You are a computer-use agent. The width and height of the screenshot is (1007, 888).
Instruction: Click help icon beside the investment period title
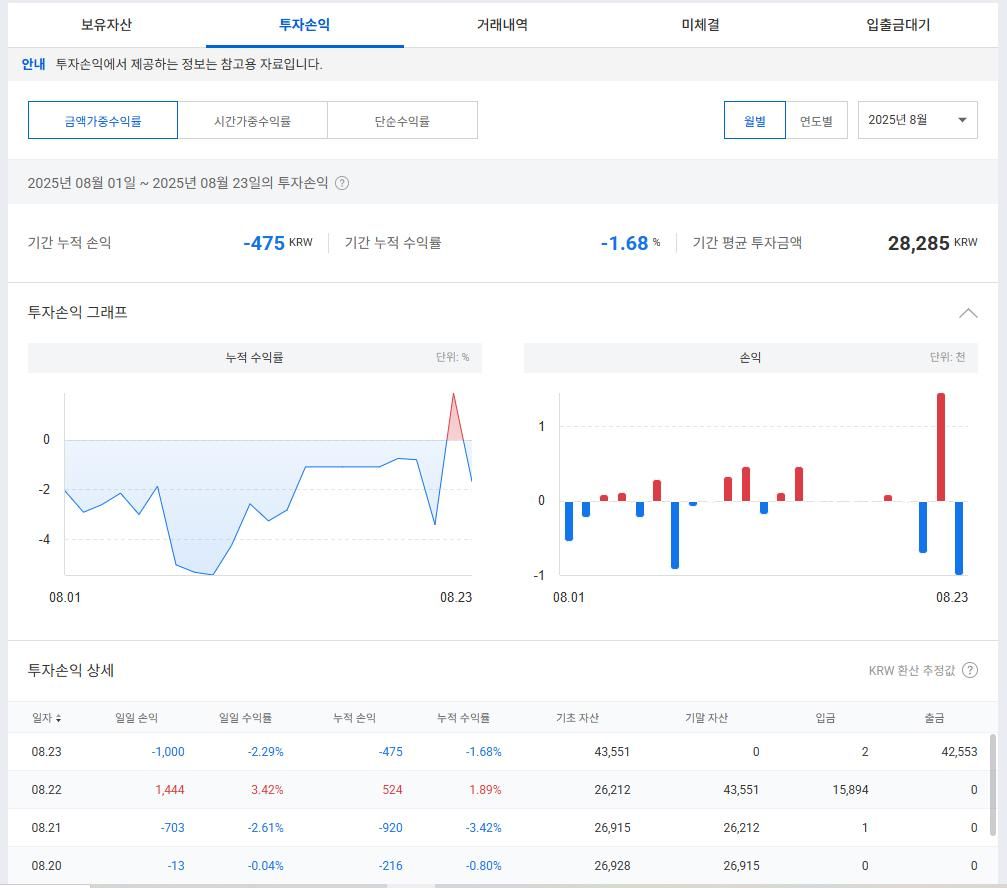pyautogui.click(x=342, y=183)
